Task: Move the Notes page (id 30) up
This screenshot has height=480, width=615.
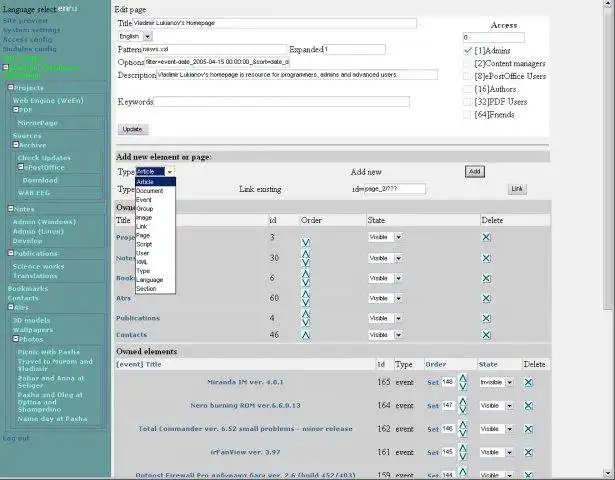Action: pyautogui.click(x=306, y=254)
